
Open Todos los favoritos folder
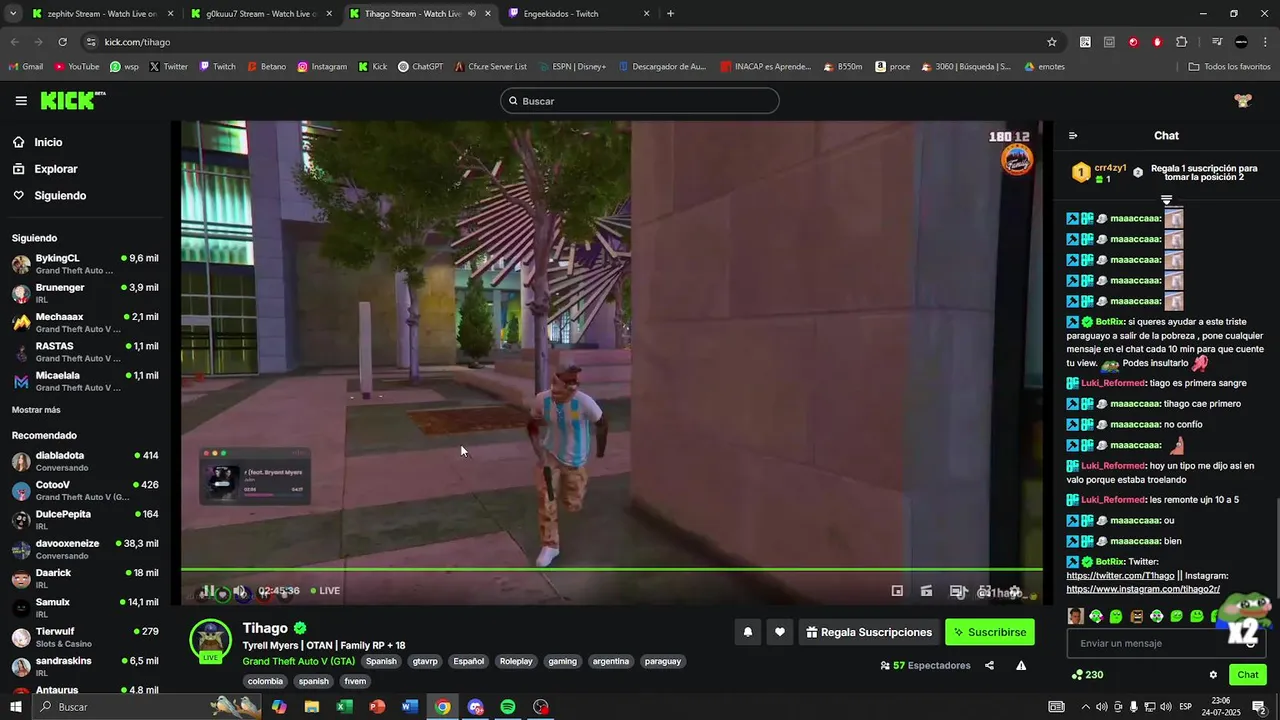pyautogui.click(x=1230, y=67)
